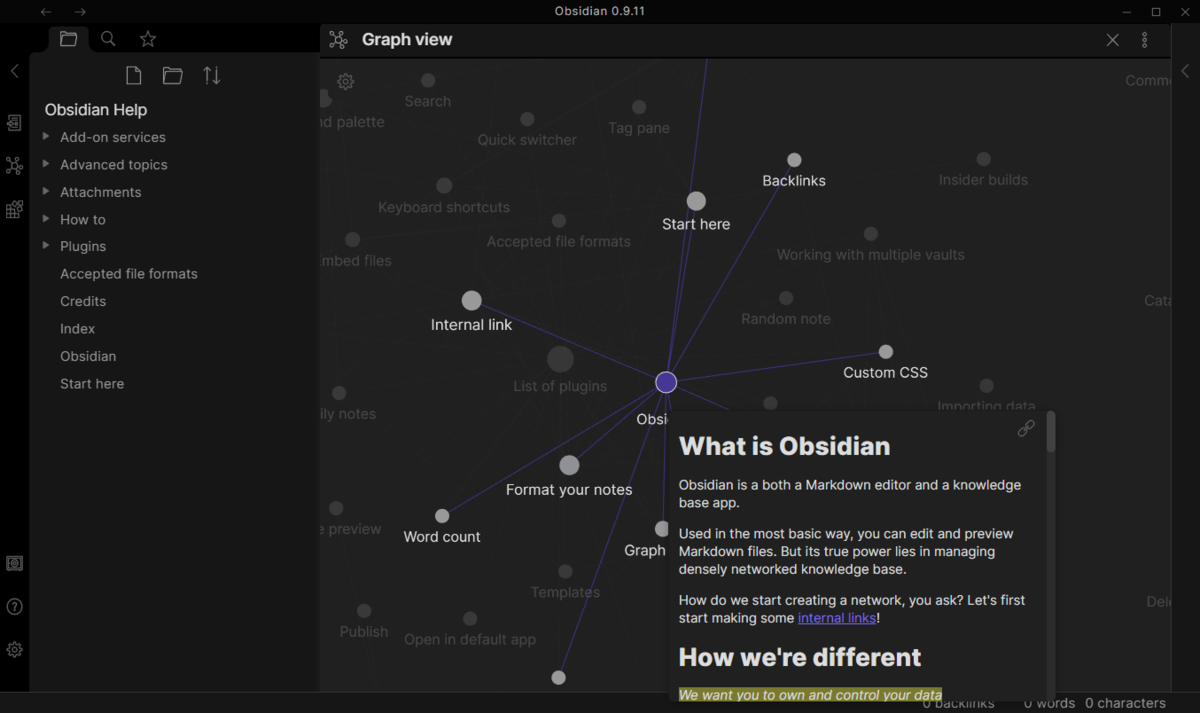Select the Publish graph node
This screenshot has width=1200, height=713.
point(364,611)
